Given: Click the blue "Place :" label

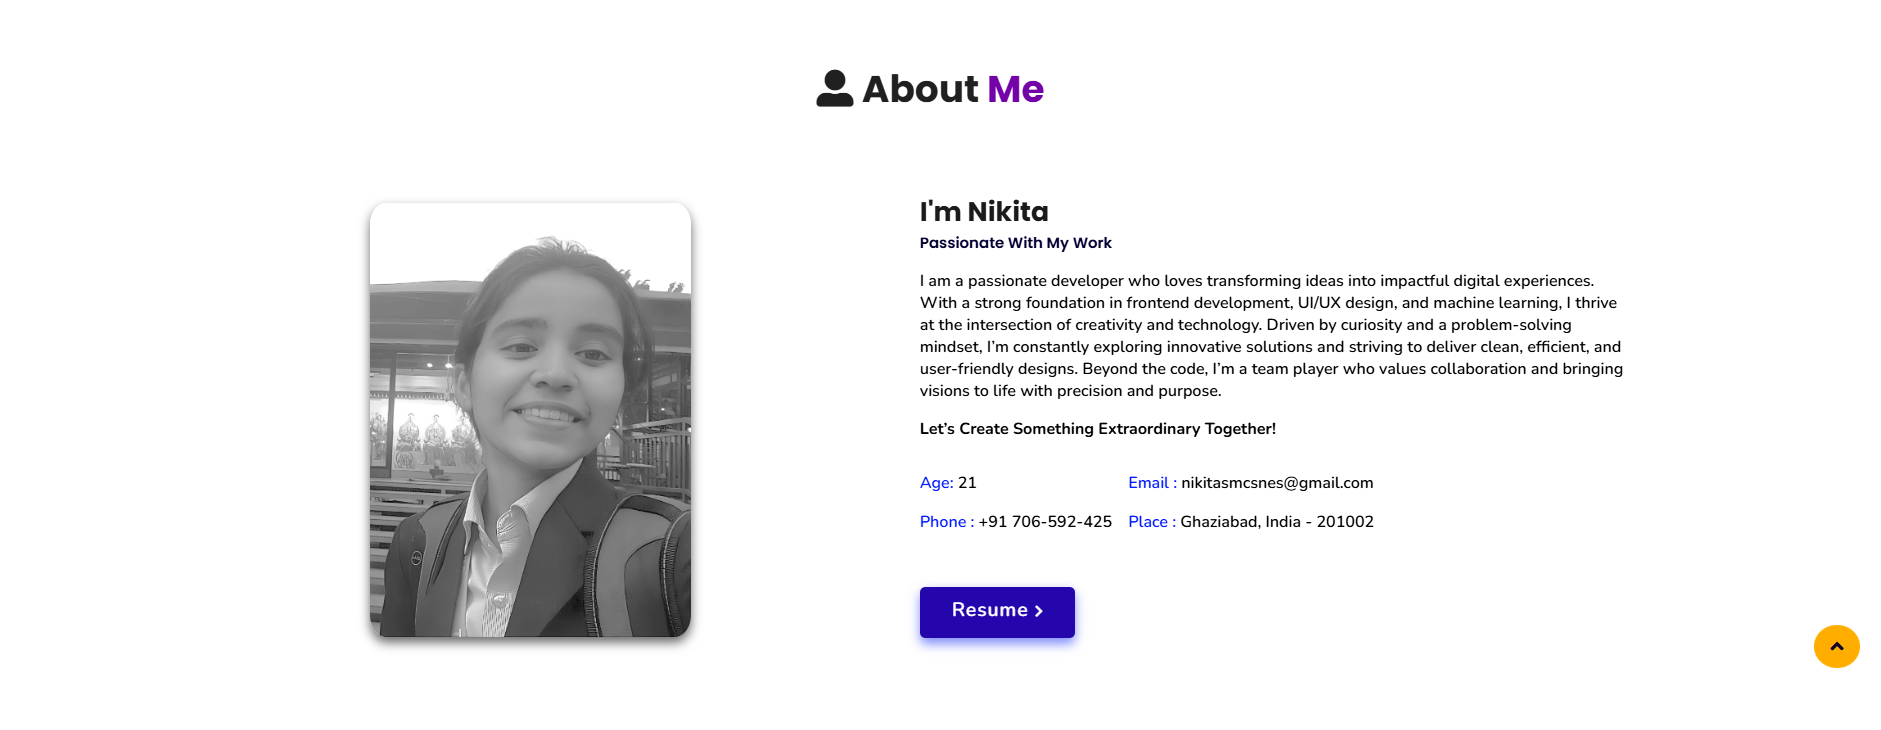Looking at the screenshot, I should [1151, 522].
